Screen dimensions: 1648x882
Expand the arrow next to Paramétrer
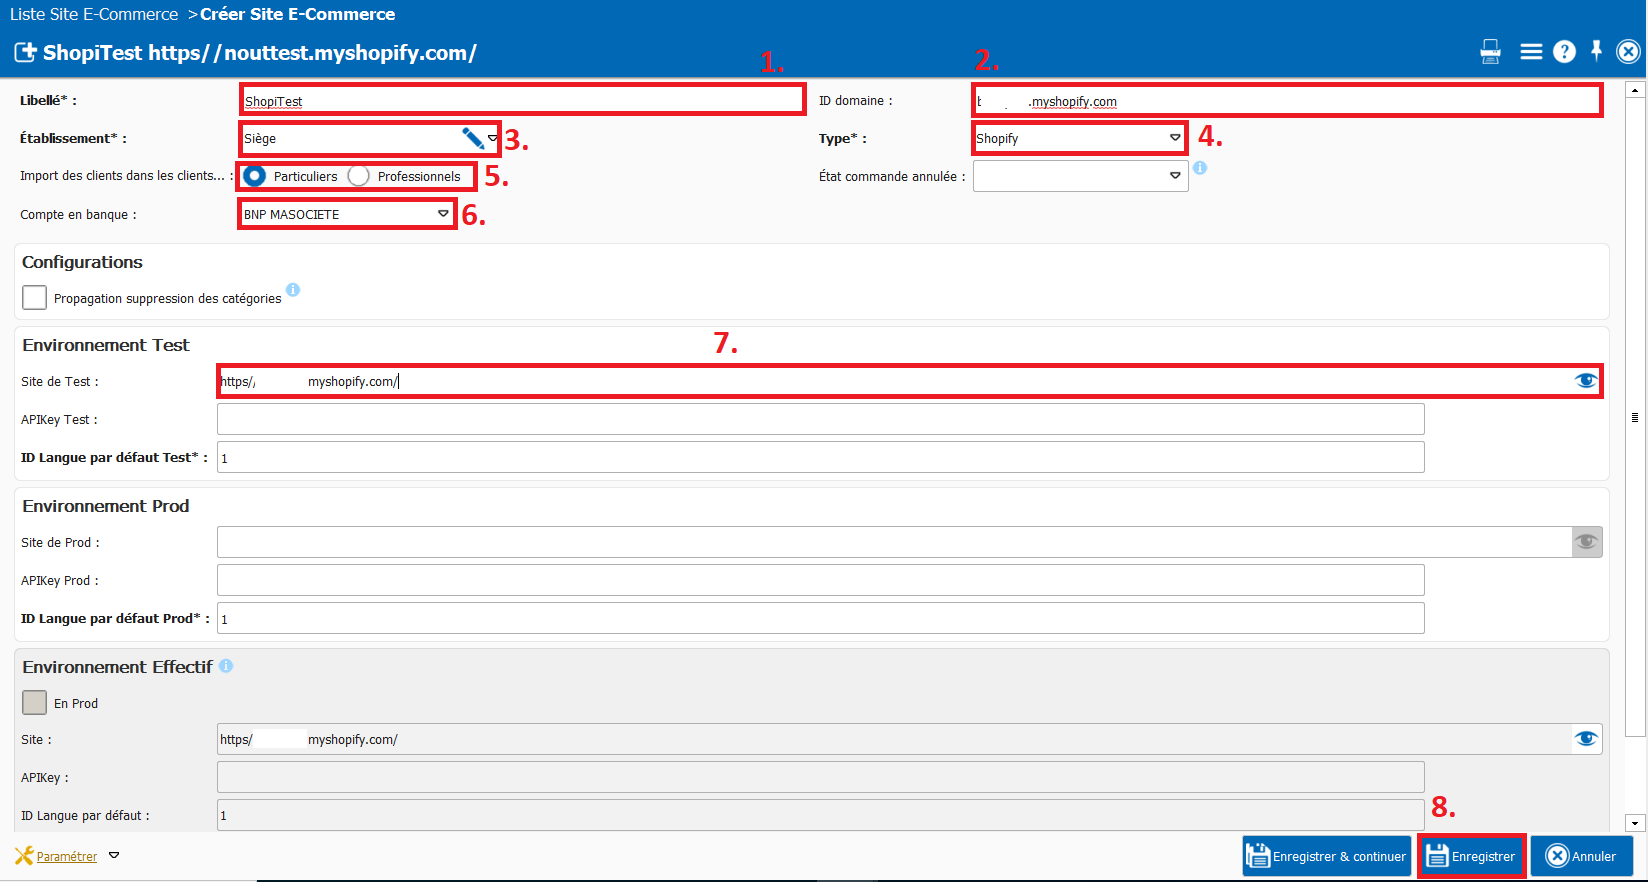pyautogui.click(x=114, y=856)
